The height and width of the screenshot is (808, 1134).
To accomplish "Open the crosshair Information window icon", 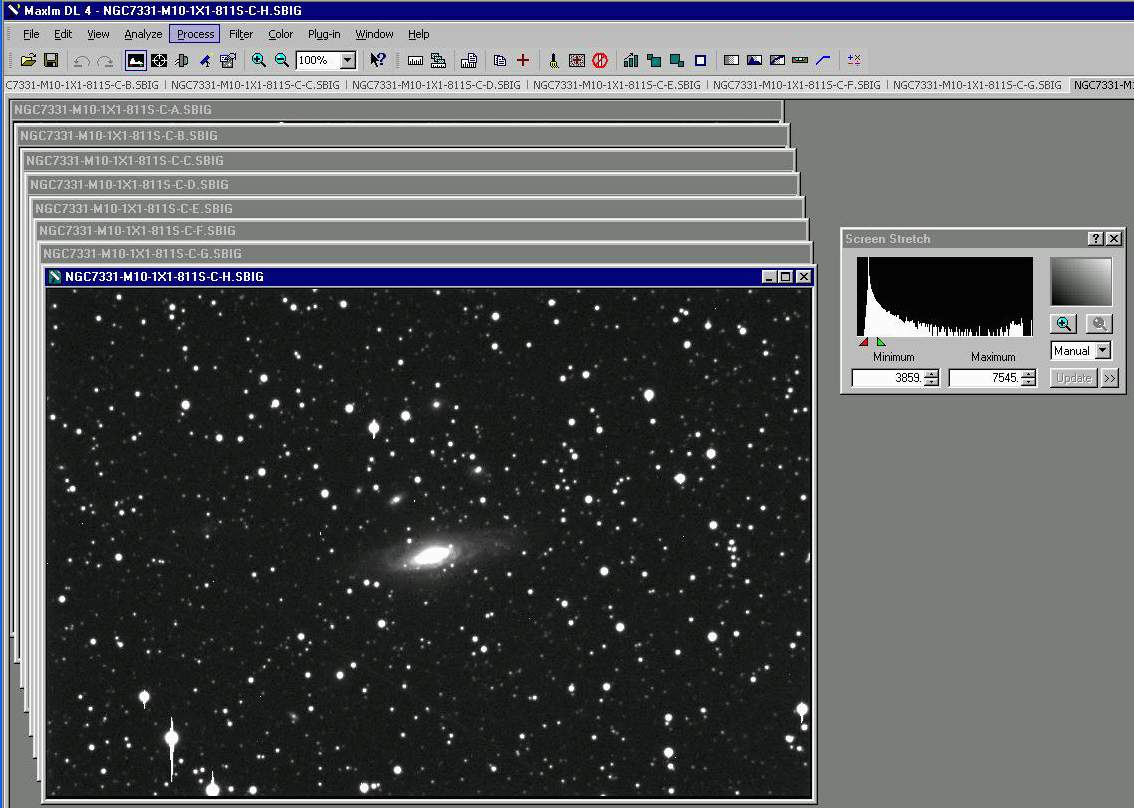I will (x=159, y=61).
